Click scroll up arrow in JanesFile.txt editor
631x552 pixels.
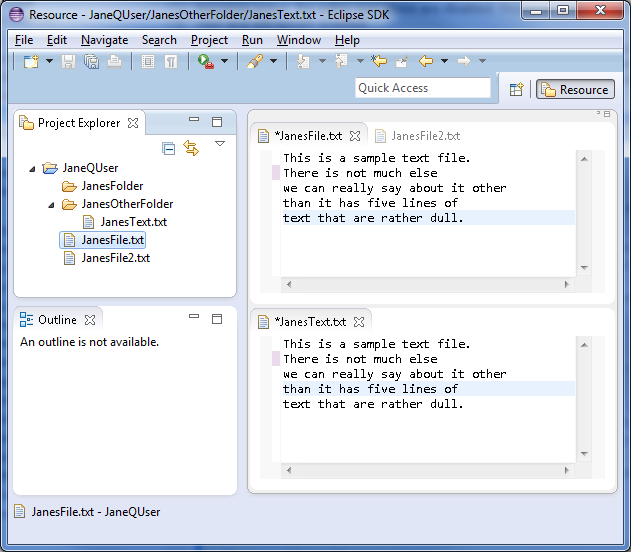(x=584, y=159)
